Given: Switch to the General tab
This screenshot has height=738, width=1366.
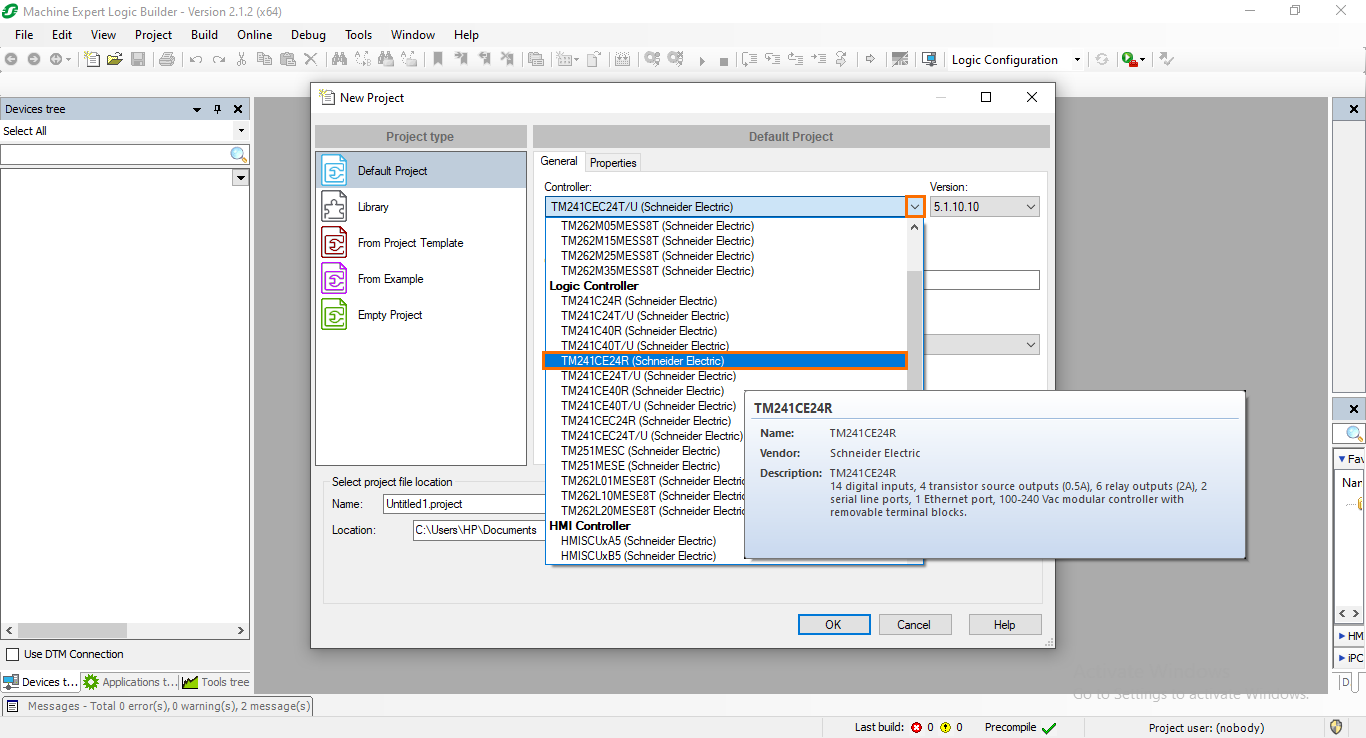Looking at the screenshot, I should (x=559, y=161).
